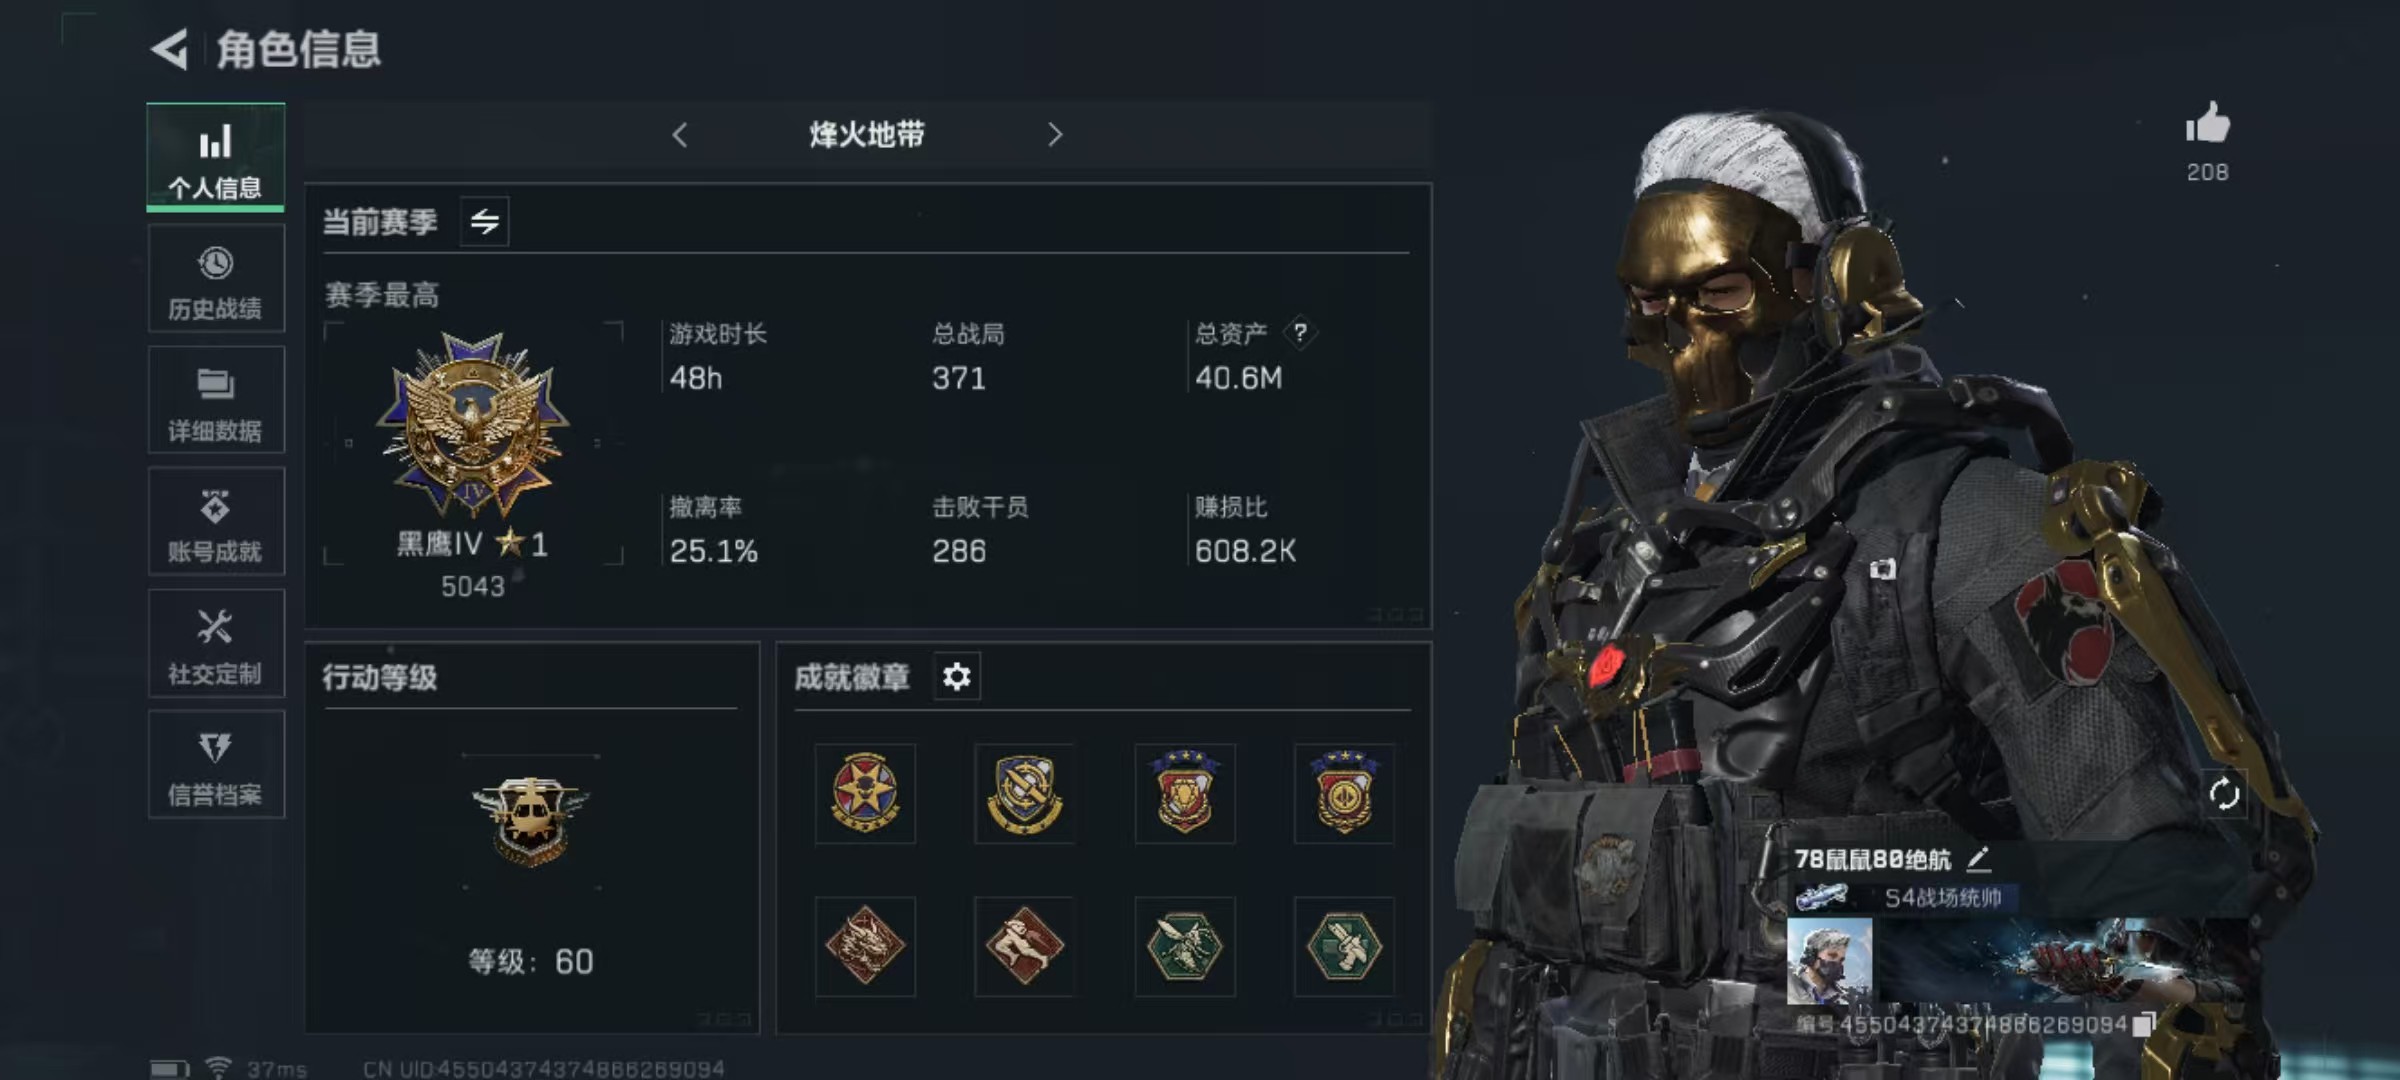The image size is (2400, 1080).
Task: Open achievement badge settings gear
Action: [x=957, y=677]
